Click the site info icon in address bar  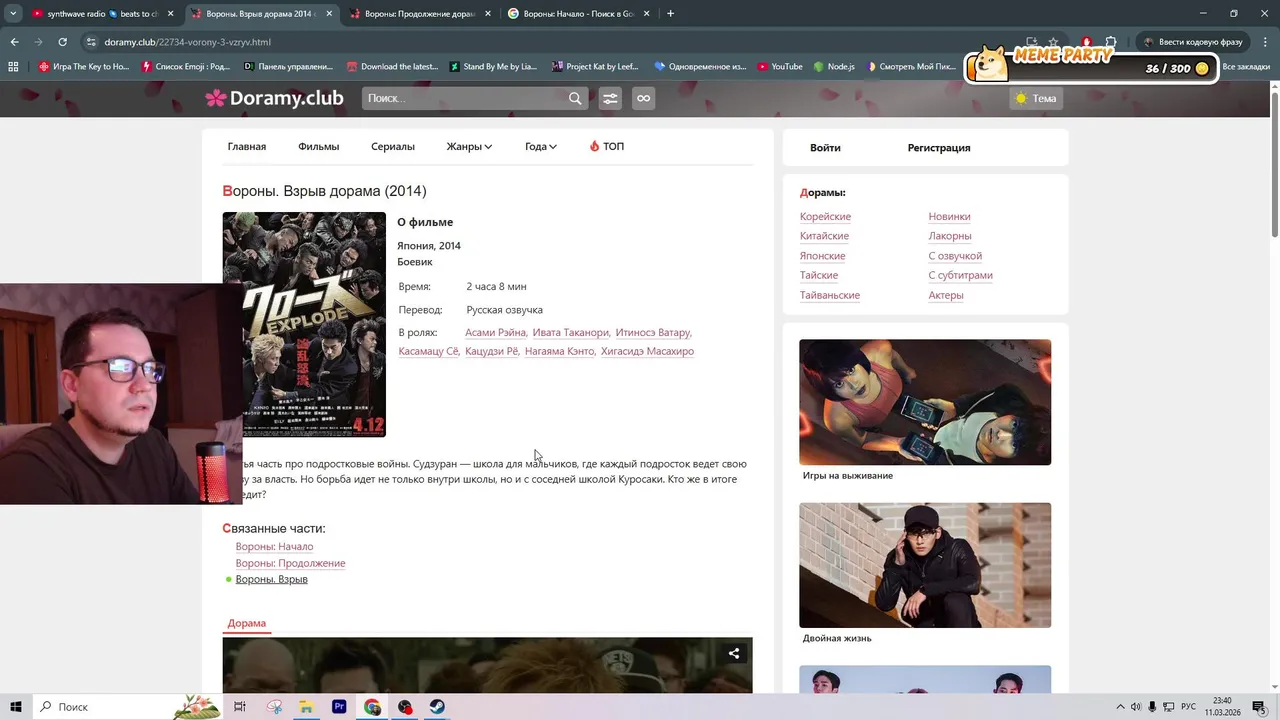[x=91, y=42]
